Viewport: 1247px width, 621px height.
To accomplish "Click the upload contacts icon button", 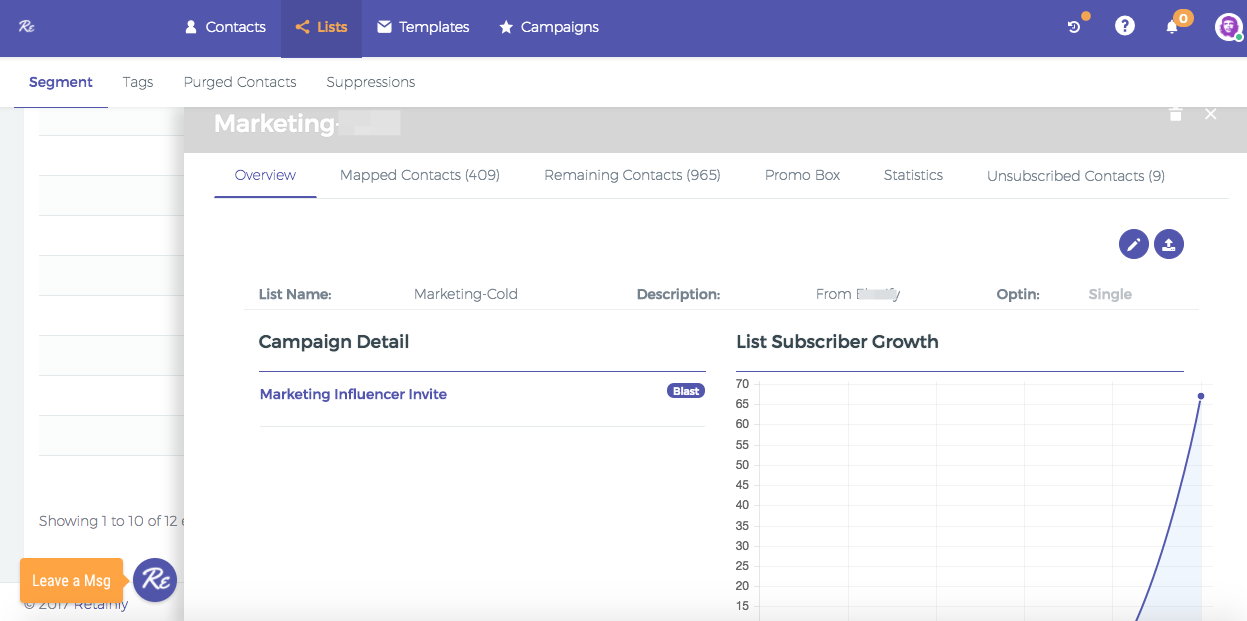I will click(x=1169, y=244).
